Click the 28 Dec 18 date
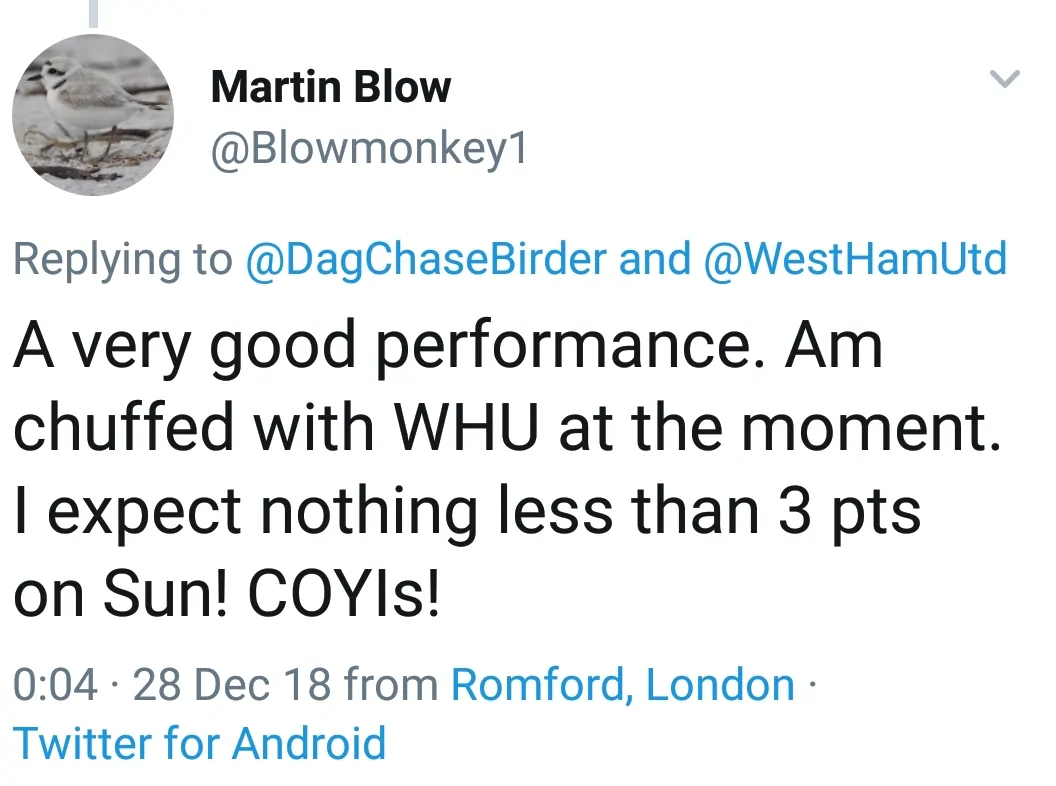The width and height of the screenshot is (1056, 786). point(232,685)
